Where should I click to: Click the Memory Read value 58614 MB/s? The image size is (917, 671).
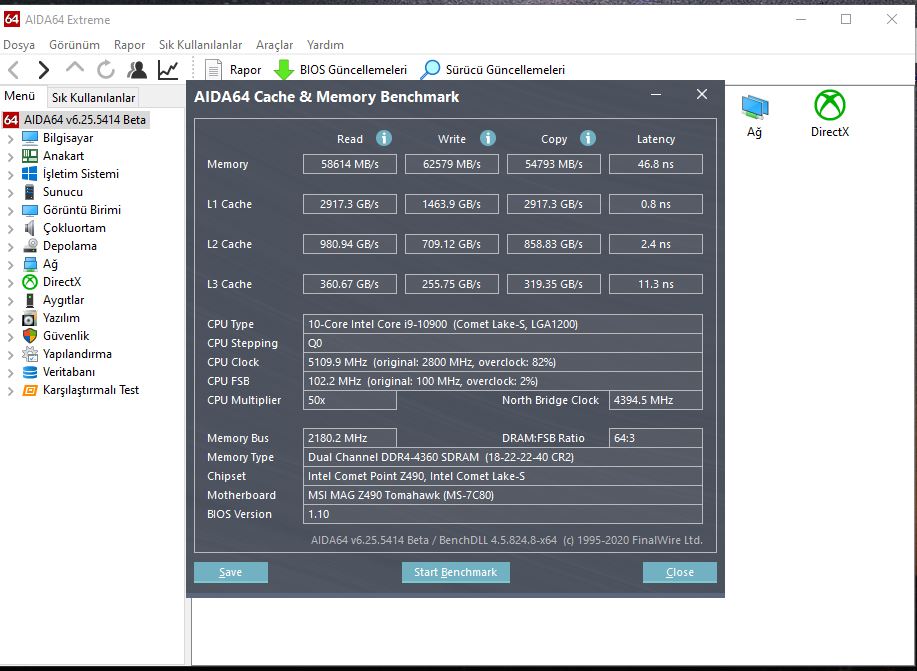pos(350,164)
